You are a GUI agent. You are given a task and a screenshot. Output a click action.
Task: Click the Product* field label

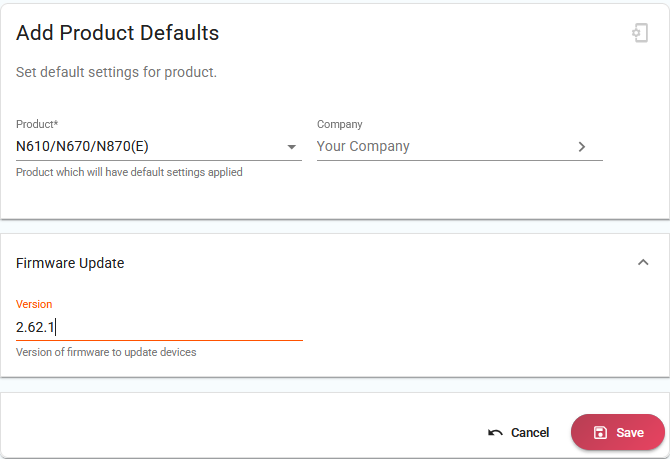37,124
